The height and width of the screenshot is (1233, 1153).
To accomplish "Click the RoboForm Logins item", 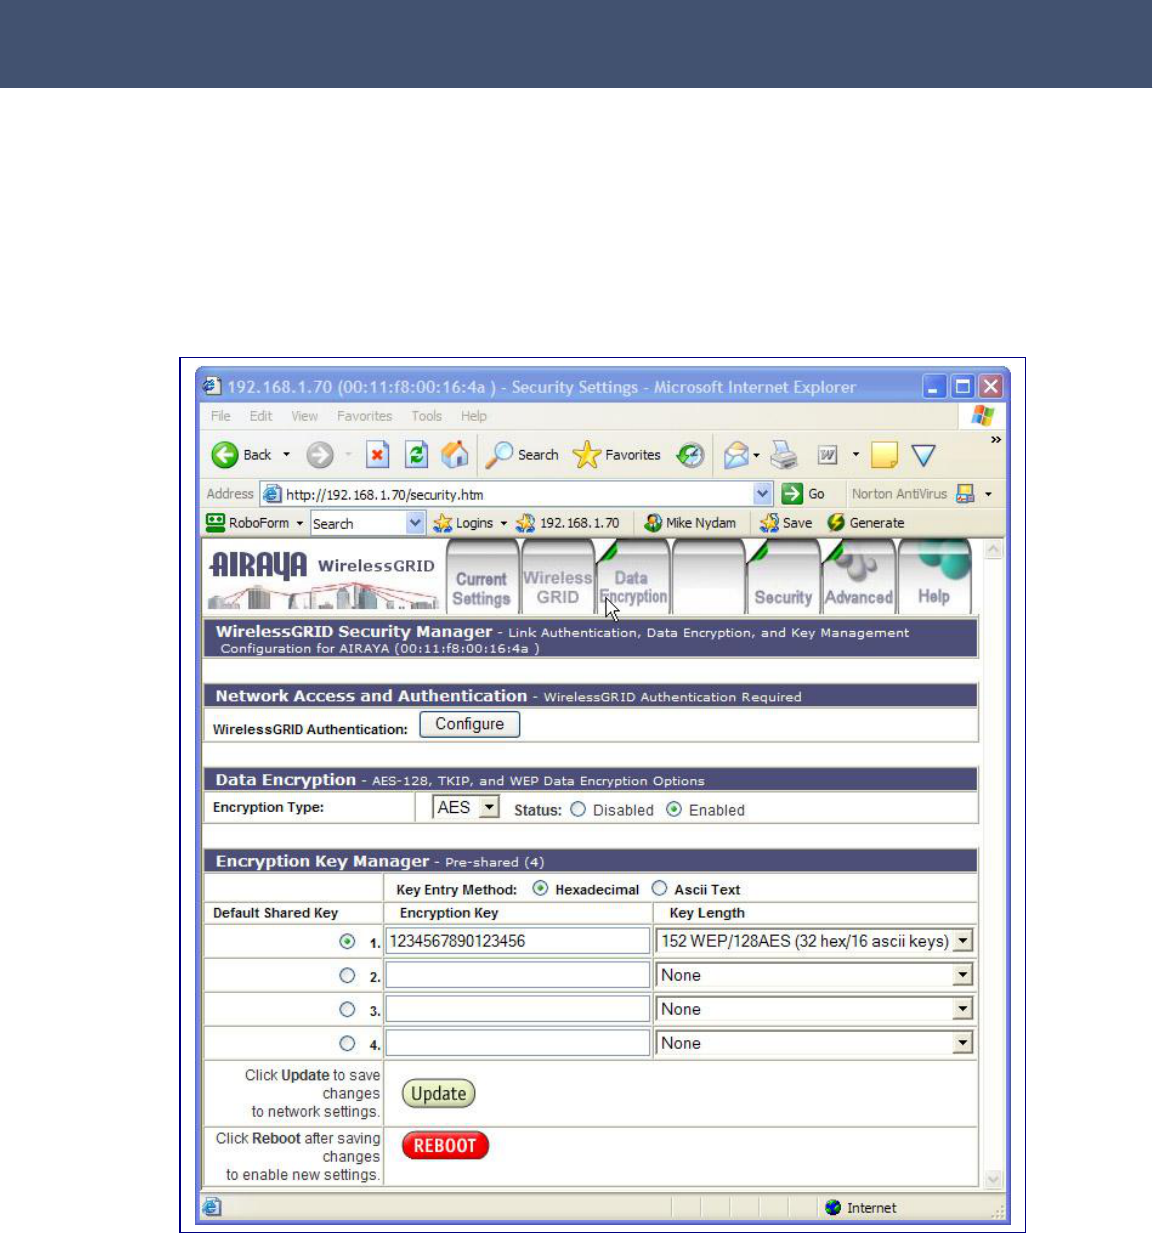I will pos(463,523).
